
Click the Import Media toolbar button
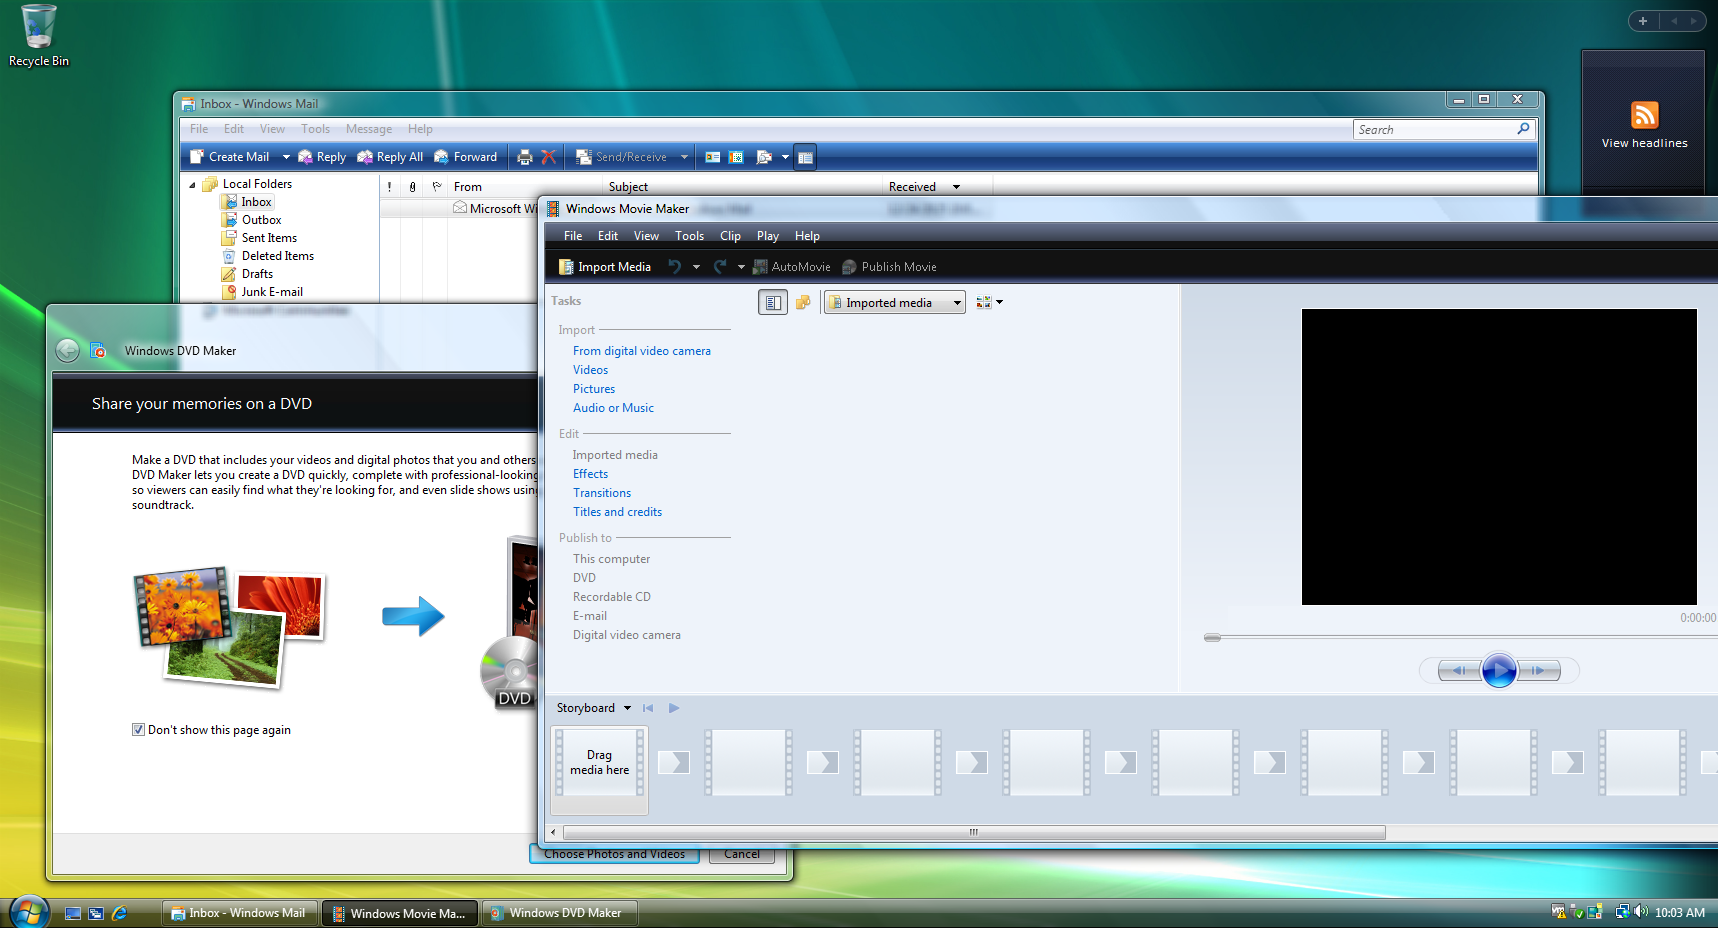[605, 267]
